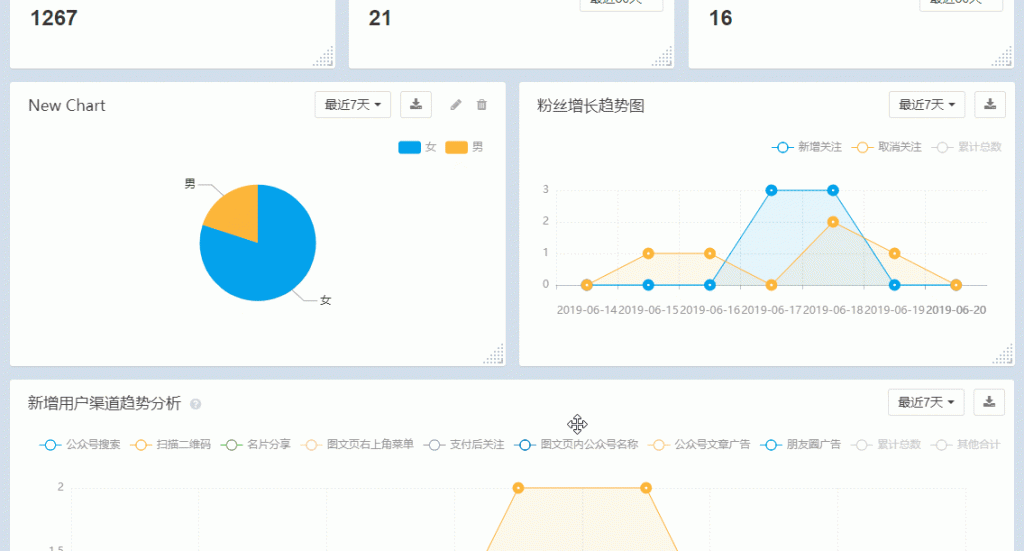Edit New Chart with the pencil icon

pyautogui.click(x=456, y=105)
